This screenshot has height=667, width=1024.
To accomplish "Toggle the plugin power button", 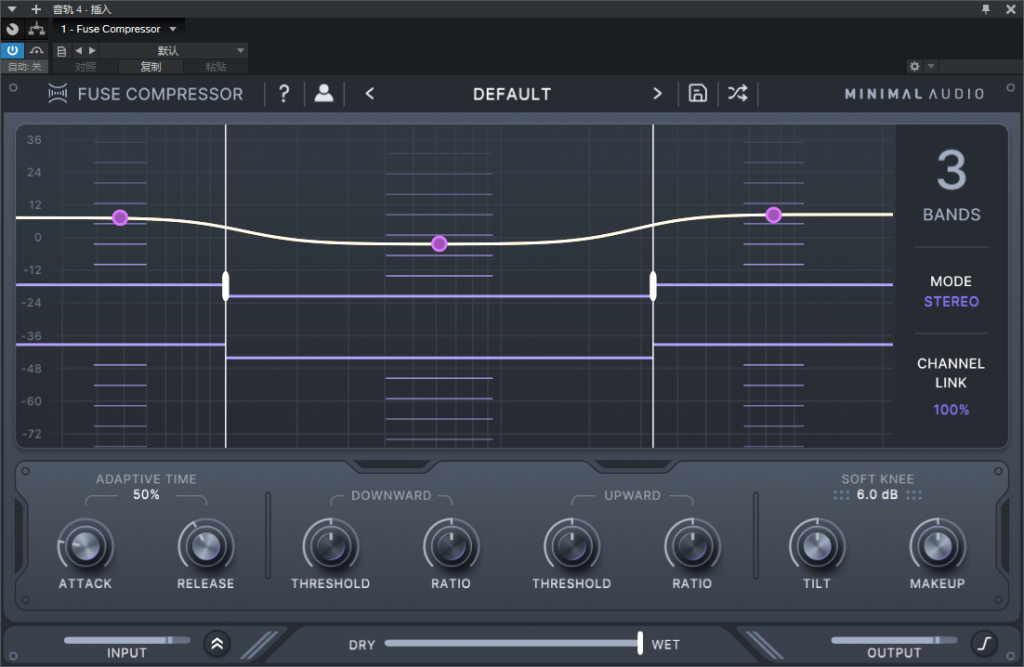I will pyautogui.click(x=12, y=50).
